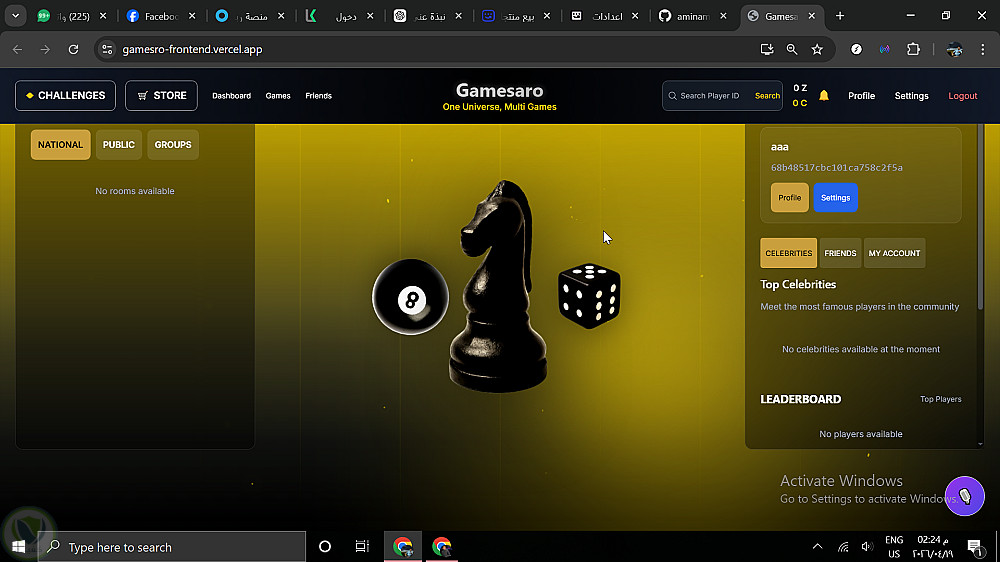Click the second Chrome taskbar icon
The width and height of the screenshot is (1000, 562).
pos(441,547)
